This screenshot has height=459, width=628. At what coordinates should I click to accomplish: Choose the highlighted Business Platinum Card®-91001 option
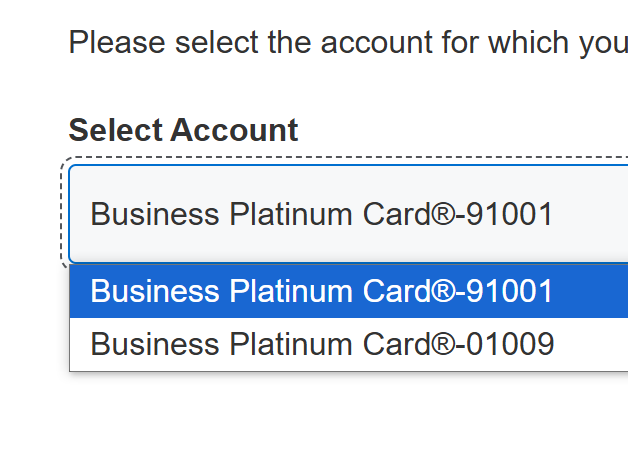[x=322, y=291]
